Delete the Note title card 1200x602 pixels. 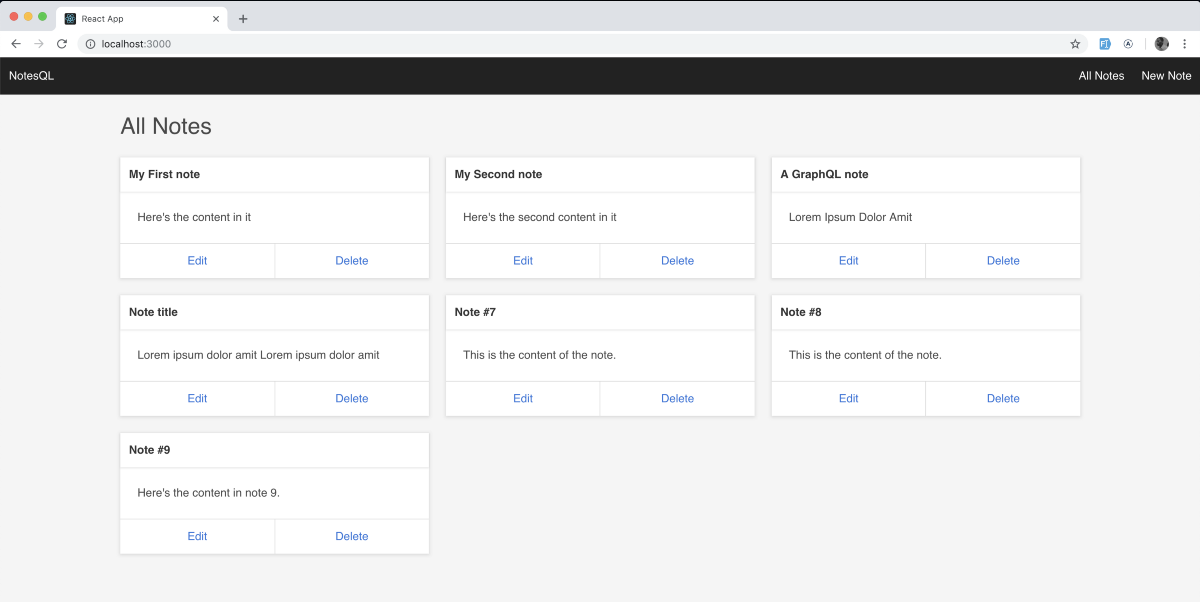click(351, 399)
